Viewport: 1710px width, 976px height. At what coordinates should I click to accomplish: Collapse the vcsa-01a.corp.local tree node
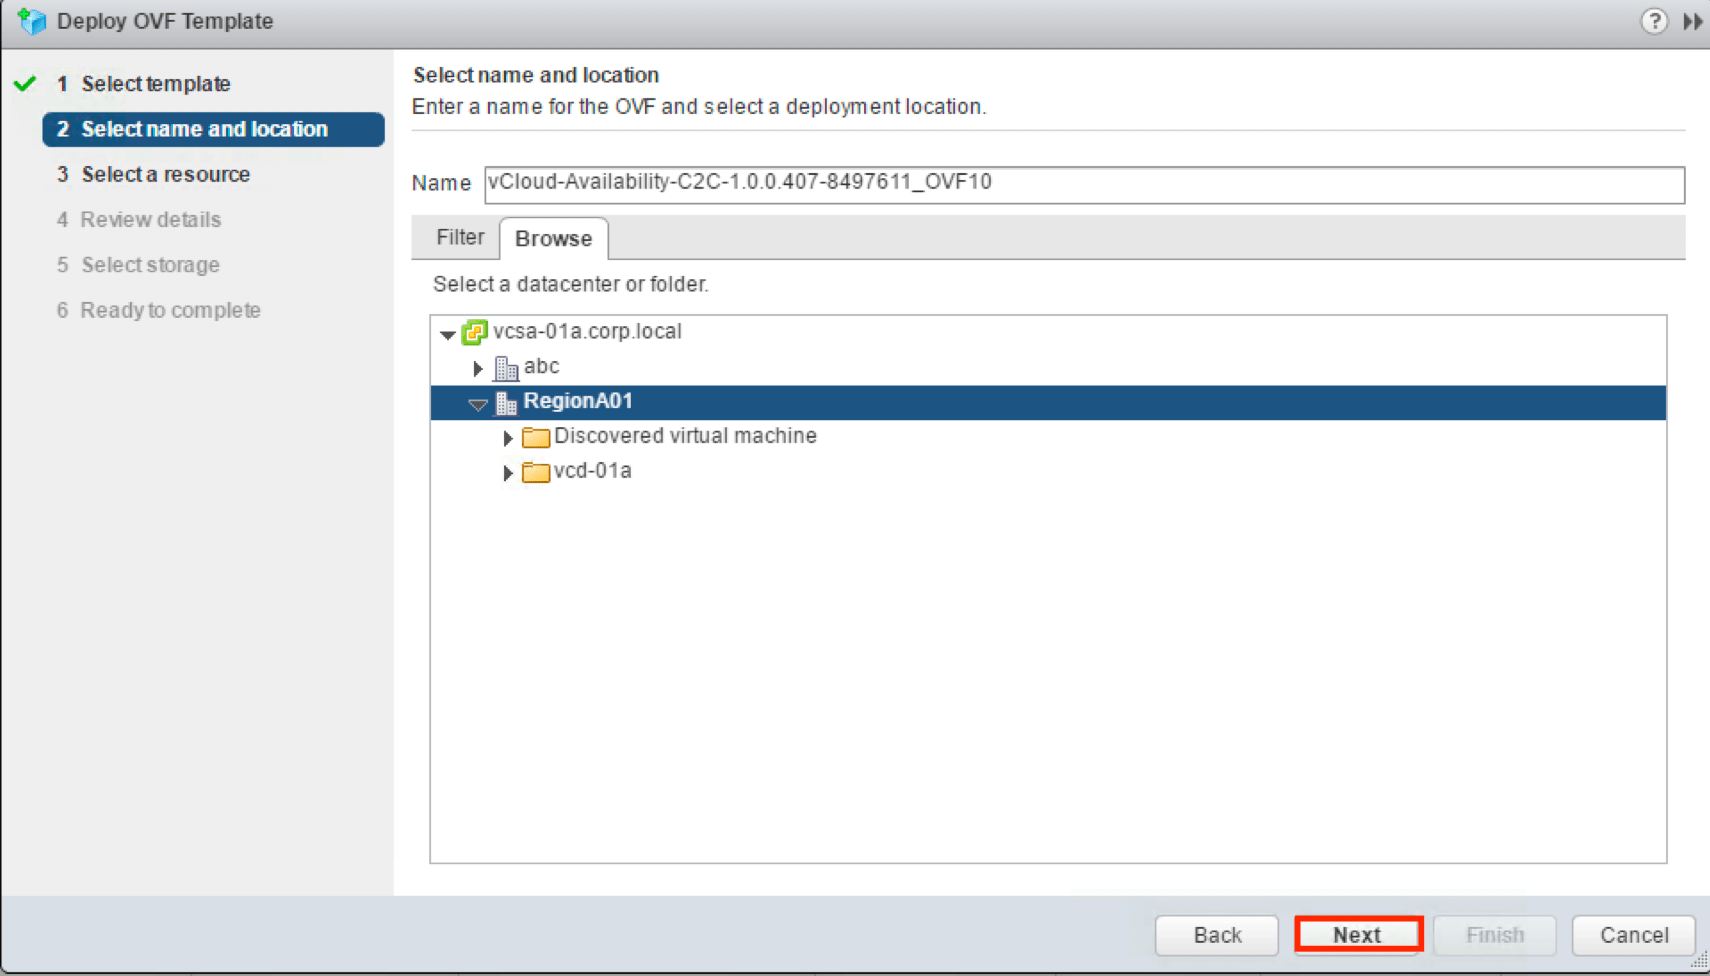tap(448, 334)
